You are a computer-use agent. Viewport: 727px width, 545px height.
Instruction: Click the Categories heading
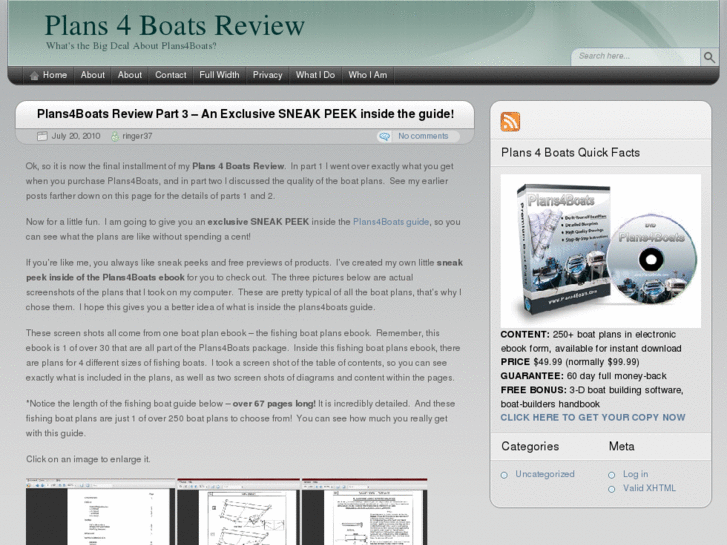click(x=530, y=446)
